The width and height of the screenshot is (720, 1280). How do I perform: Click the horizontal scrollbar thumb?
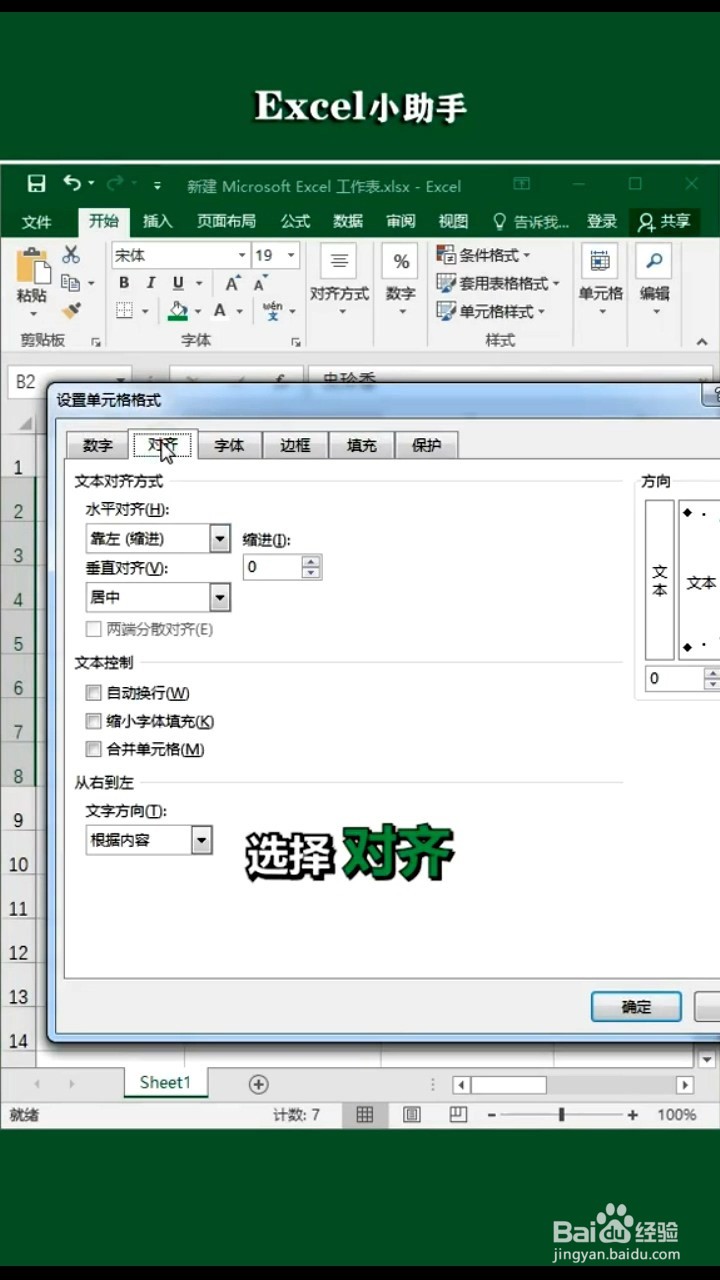point(509,1085)
